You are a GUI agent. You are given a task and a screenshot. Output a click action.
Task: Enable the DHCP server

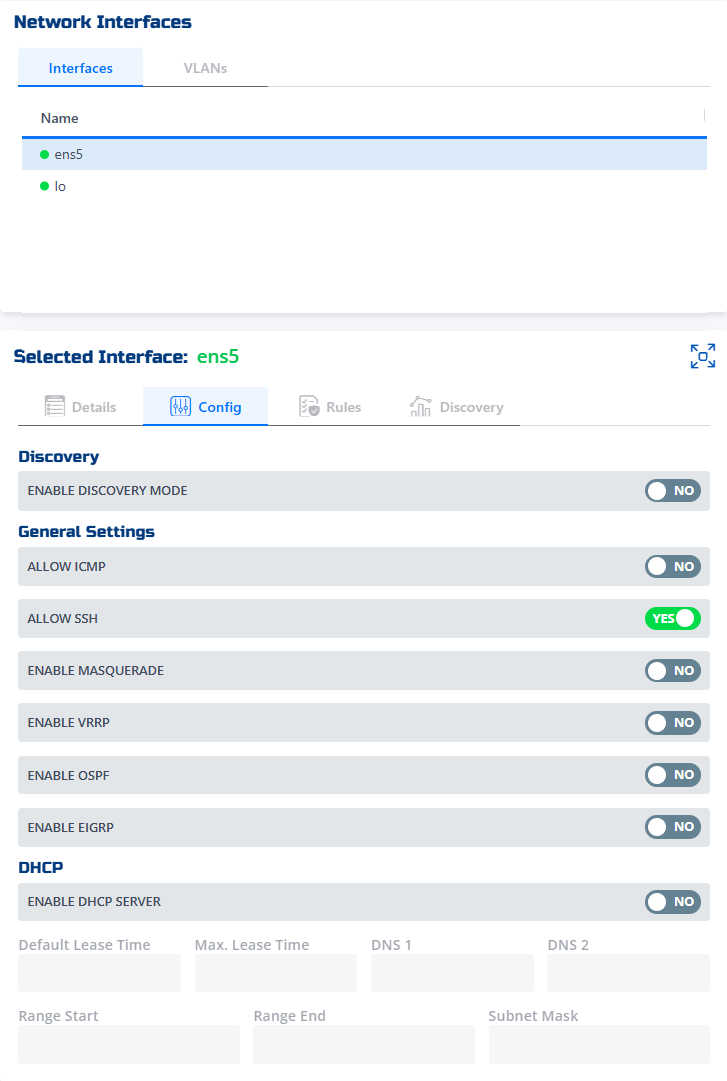672,901
